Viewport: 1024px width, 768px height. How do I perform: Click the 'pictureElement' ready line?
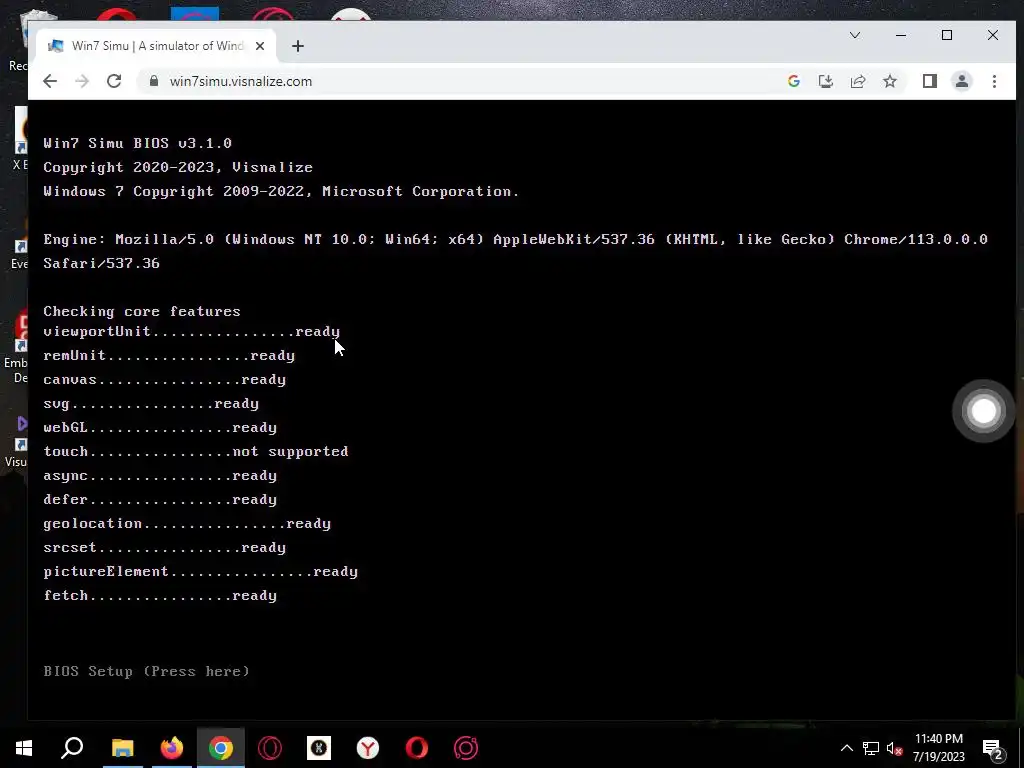click(200, 571)
